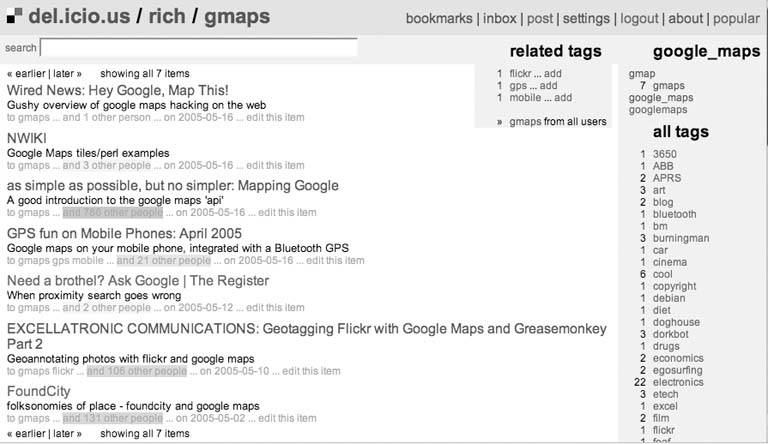This screenshot has height=444, width=768.
Task: Click the top '« earlier' pagination link
Action: 26,74
